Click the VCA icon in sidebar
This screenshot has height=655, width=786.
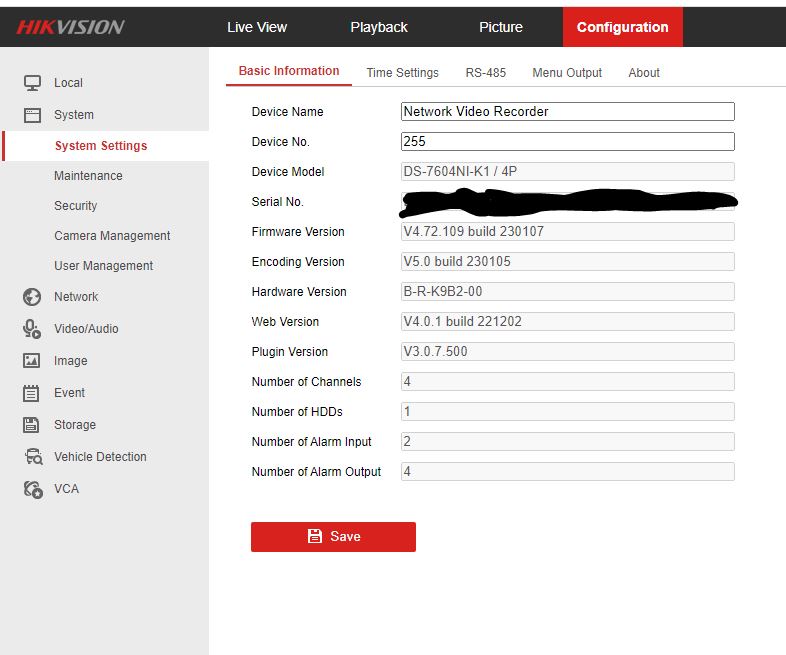(32, 489)
